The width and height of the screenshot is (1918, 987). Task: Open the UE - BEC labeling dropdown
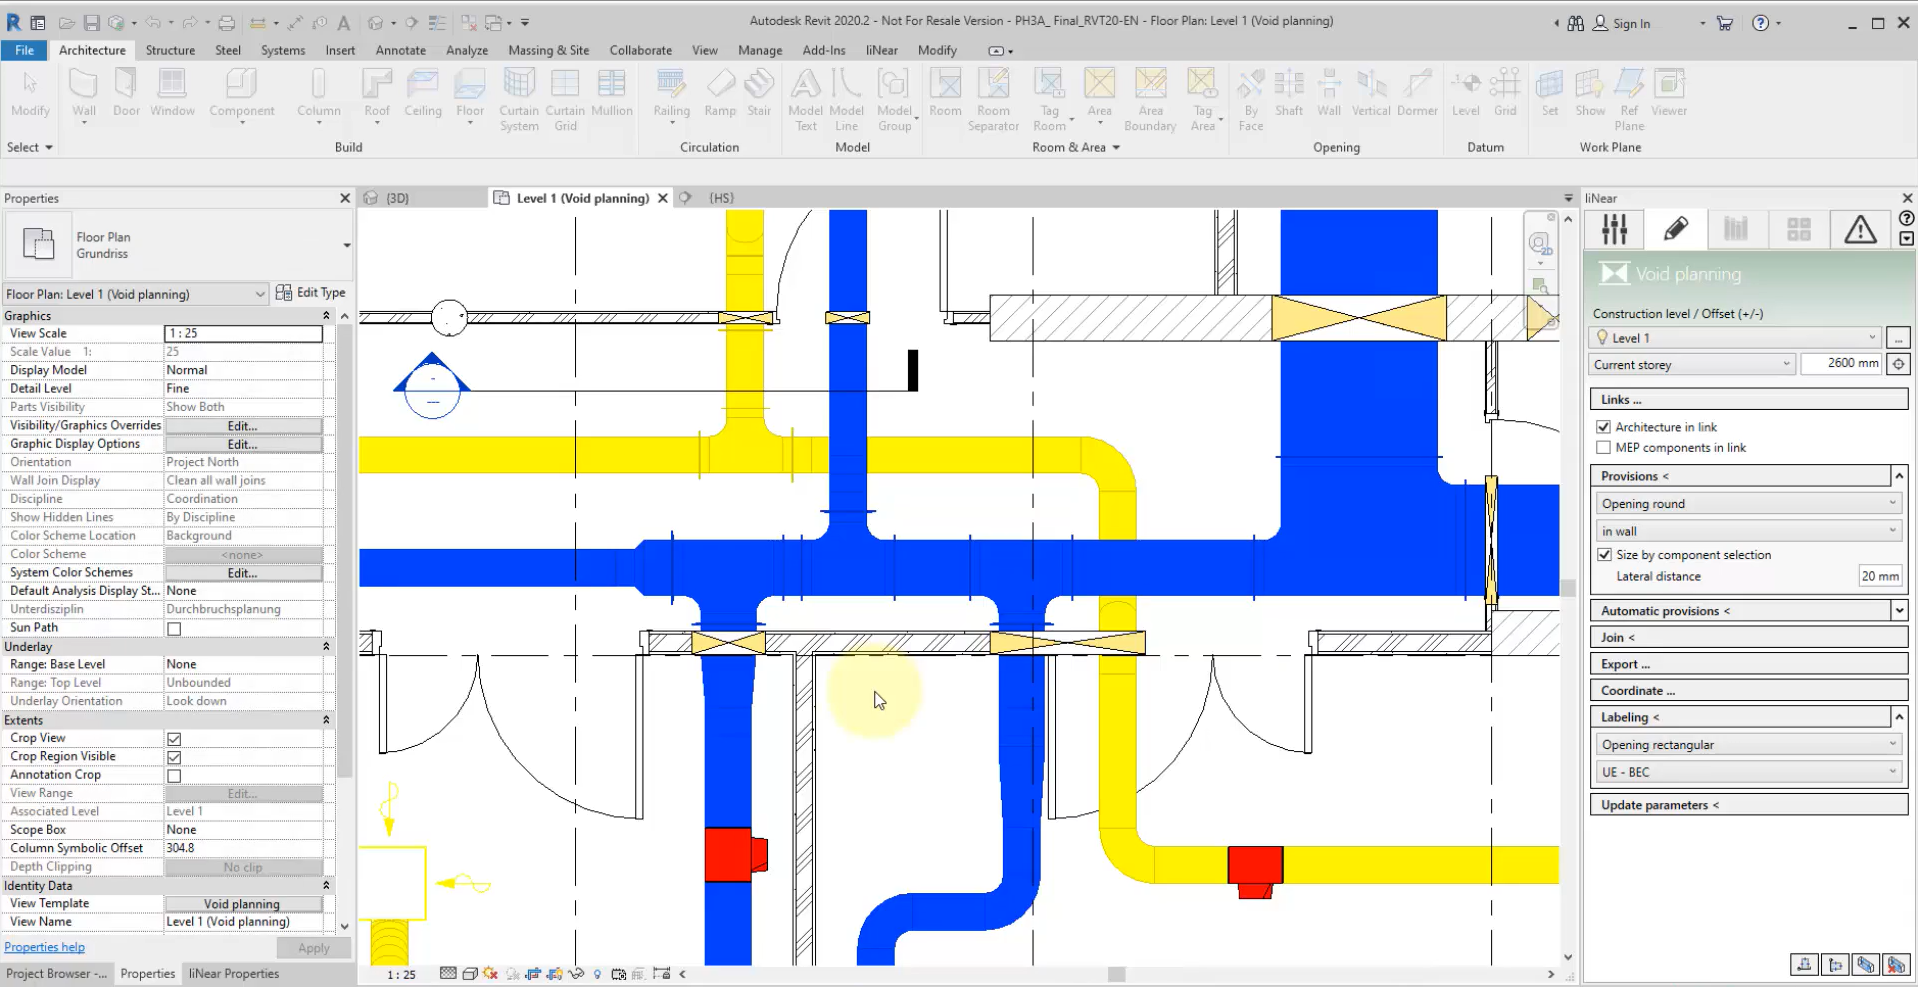click(x=1748, y=772)
